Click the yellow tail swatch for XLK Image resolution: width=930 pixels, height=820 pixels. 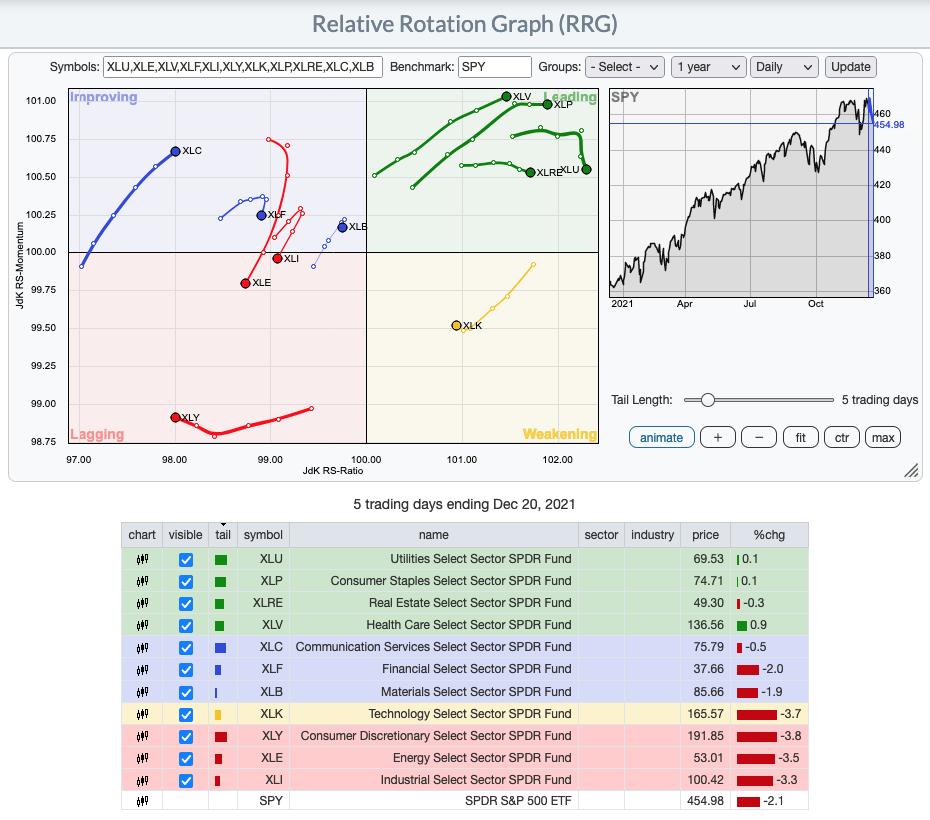(x=218, y=715)
